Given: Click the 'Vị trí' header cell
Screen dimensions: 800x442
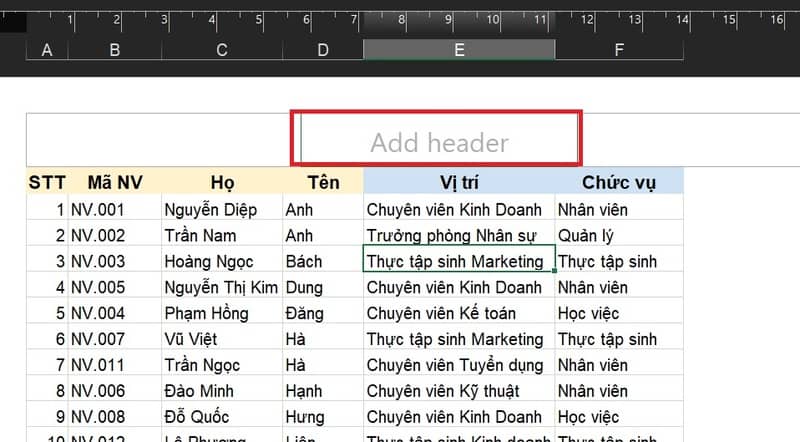Looking at the screenshot, I should [459, 182].
